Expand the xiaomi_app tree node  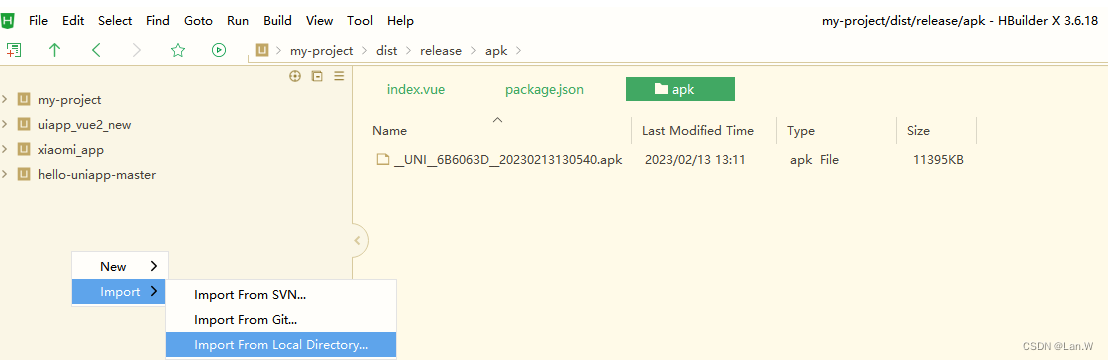pos(5,149)
